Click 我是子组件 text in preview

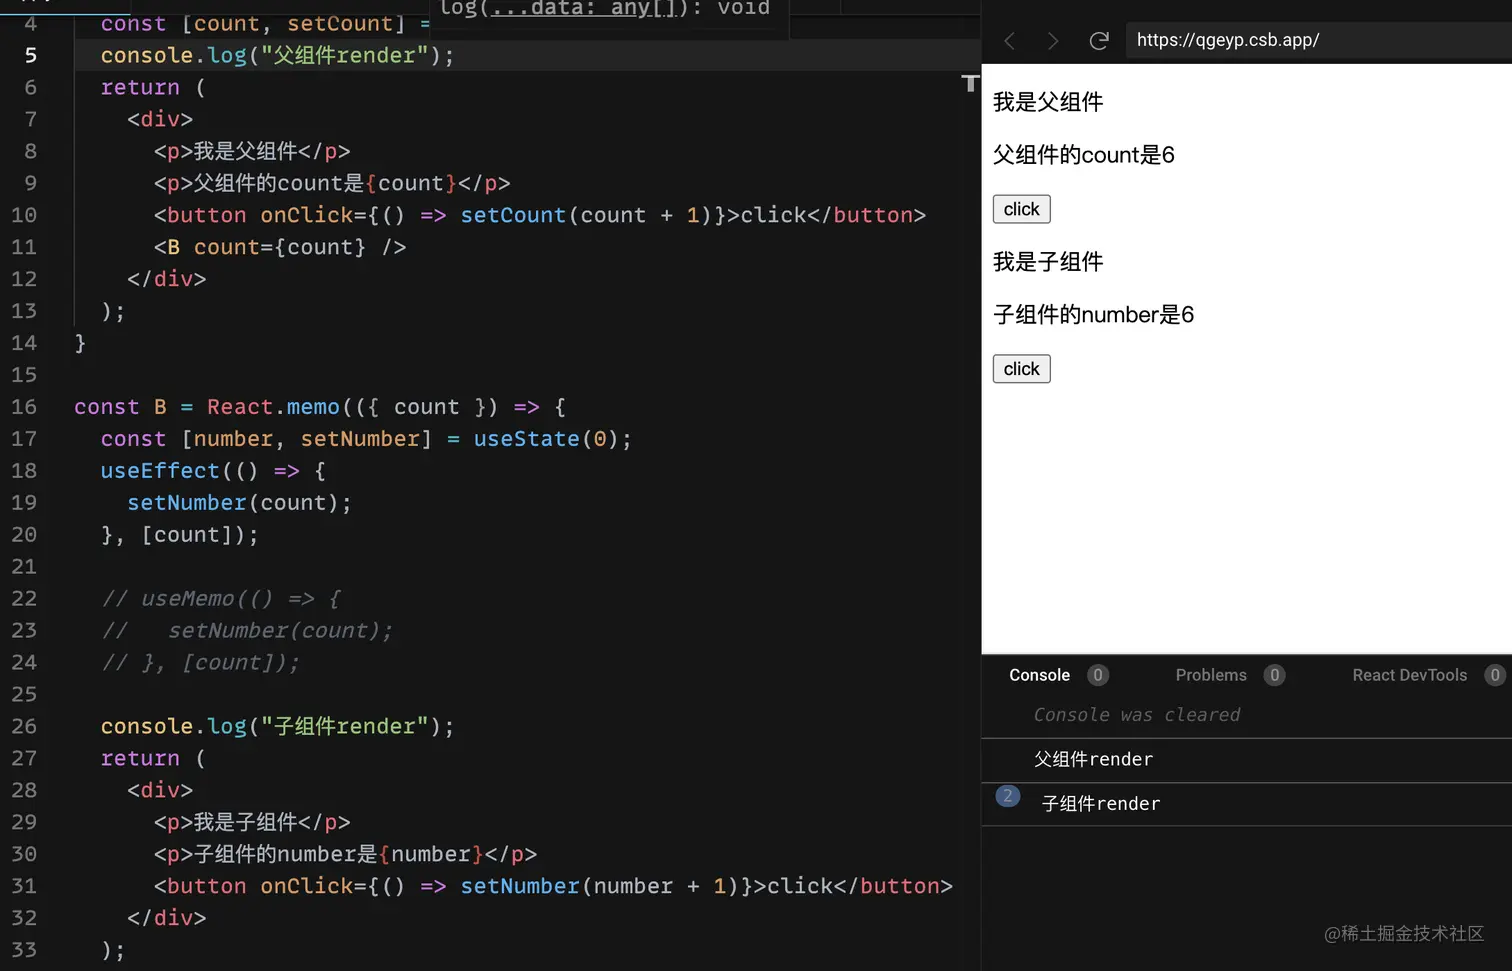point(1048,262)
